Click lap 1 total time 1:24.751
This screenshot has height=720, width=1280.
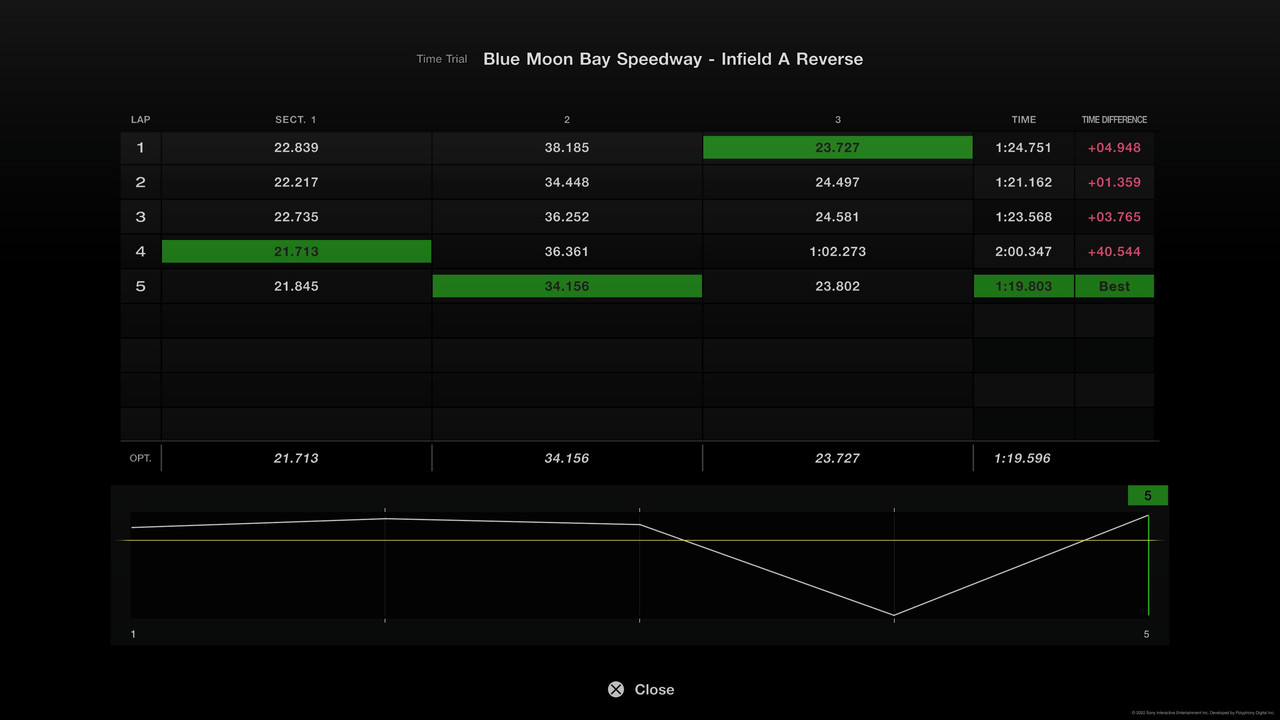pyautogui.click(x=1024, y=148)
